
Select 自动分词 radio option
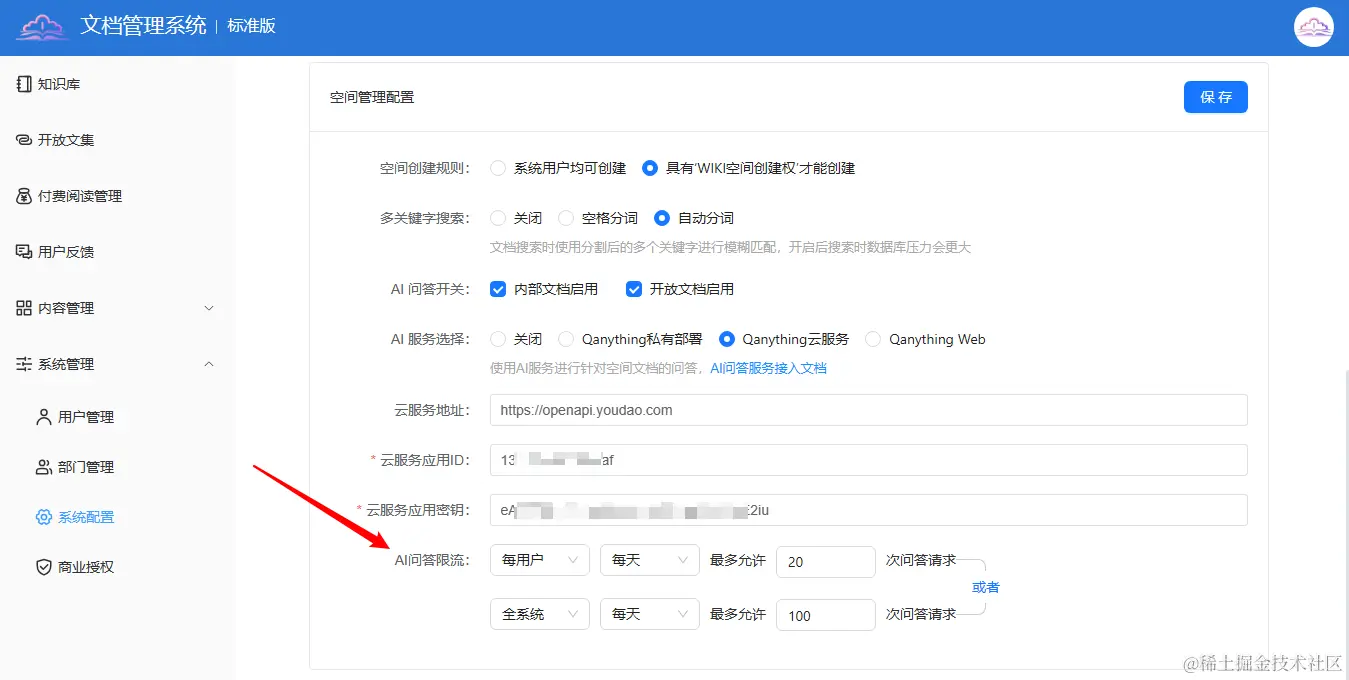(662, 218)
